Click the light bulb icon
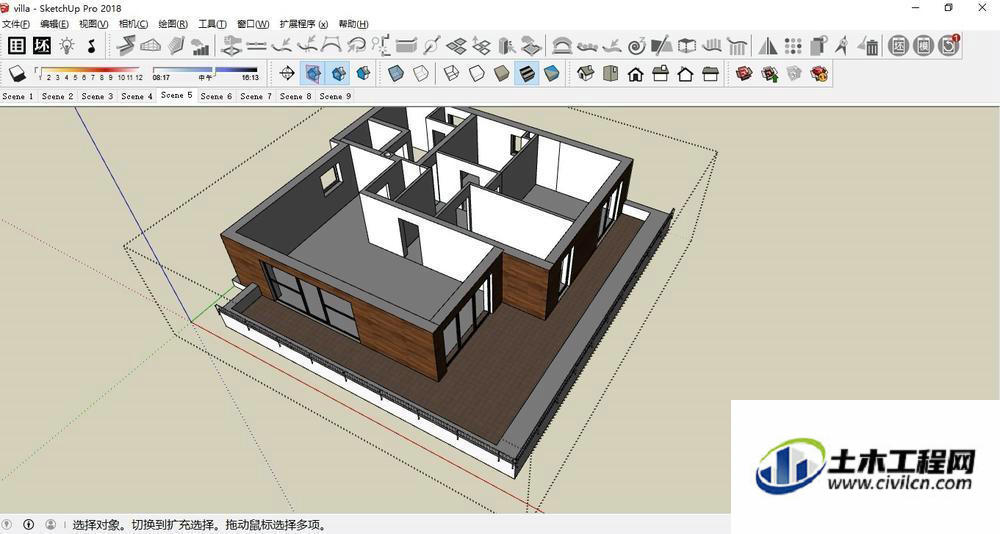The image size is (1000, 534). point(67,45)
